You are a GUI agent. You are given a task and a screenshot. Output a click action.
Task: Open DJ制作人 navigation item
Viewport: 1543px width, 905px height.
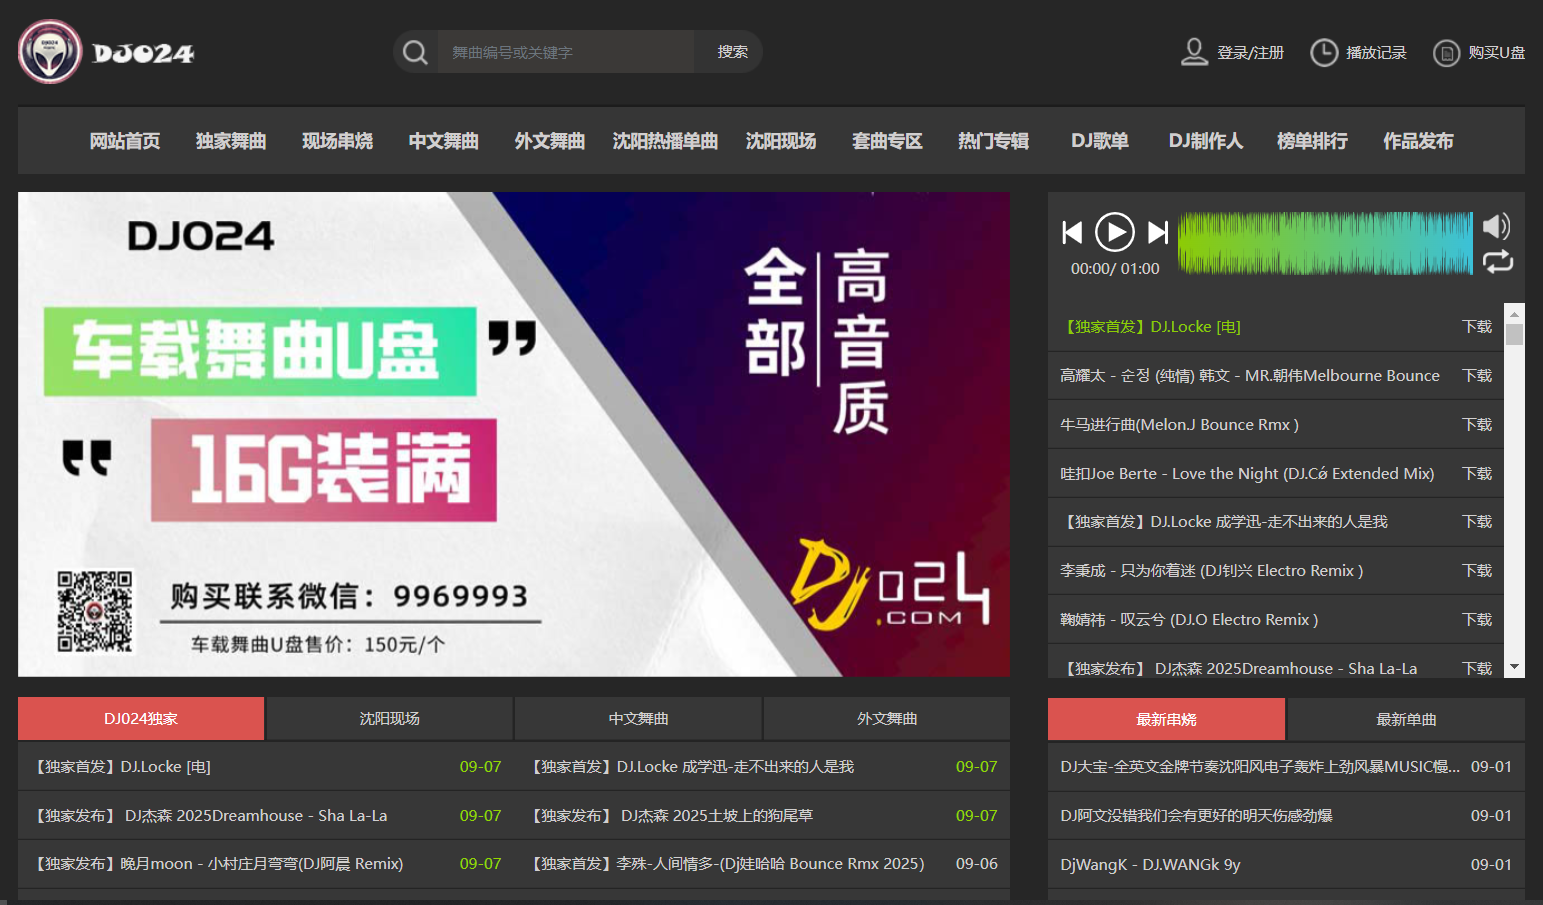pos(1206,141)
